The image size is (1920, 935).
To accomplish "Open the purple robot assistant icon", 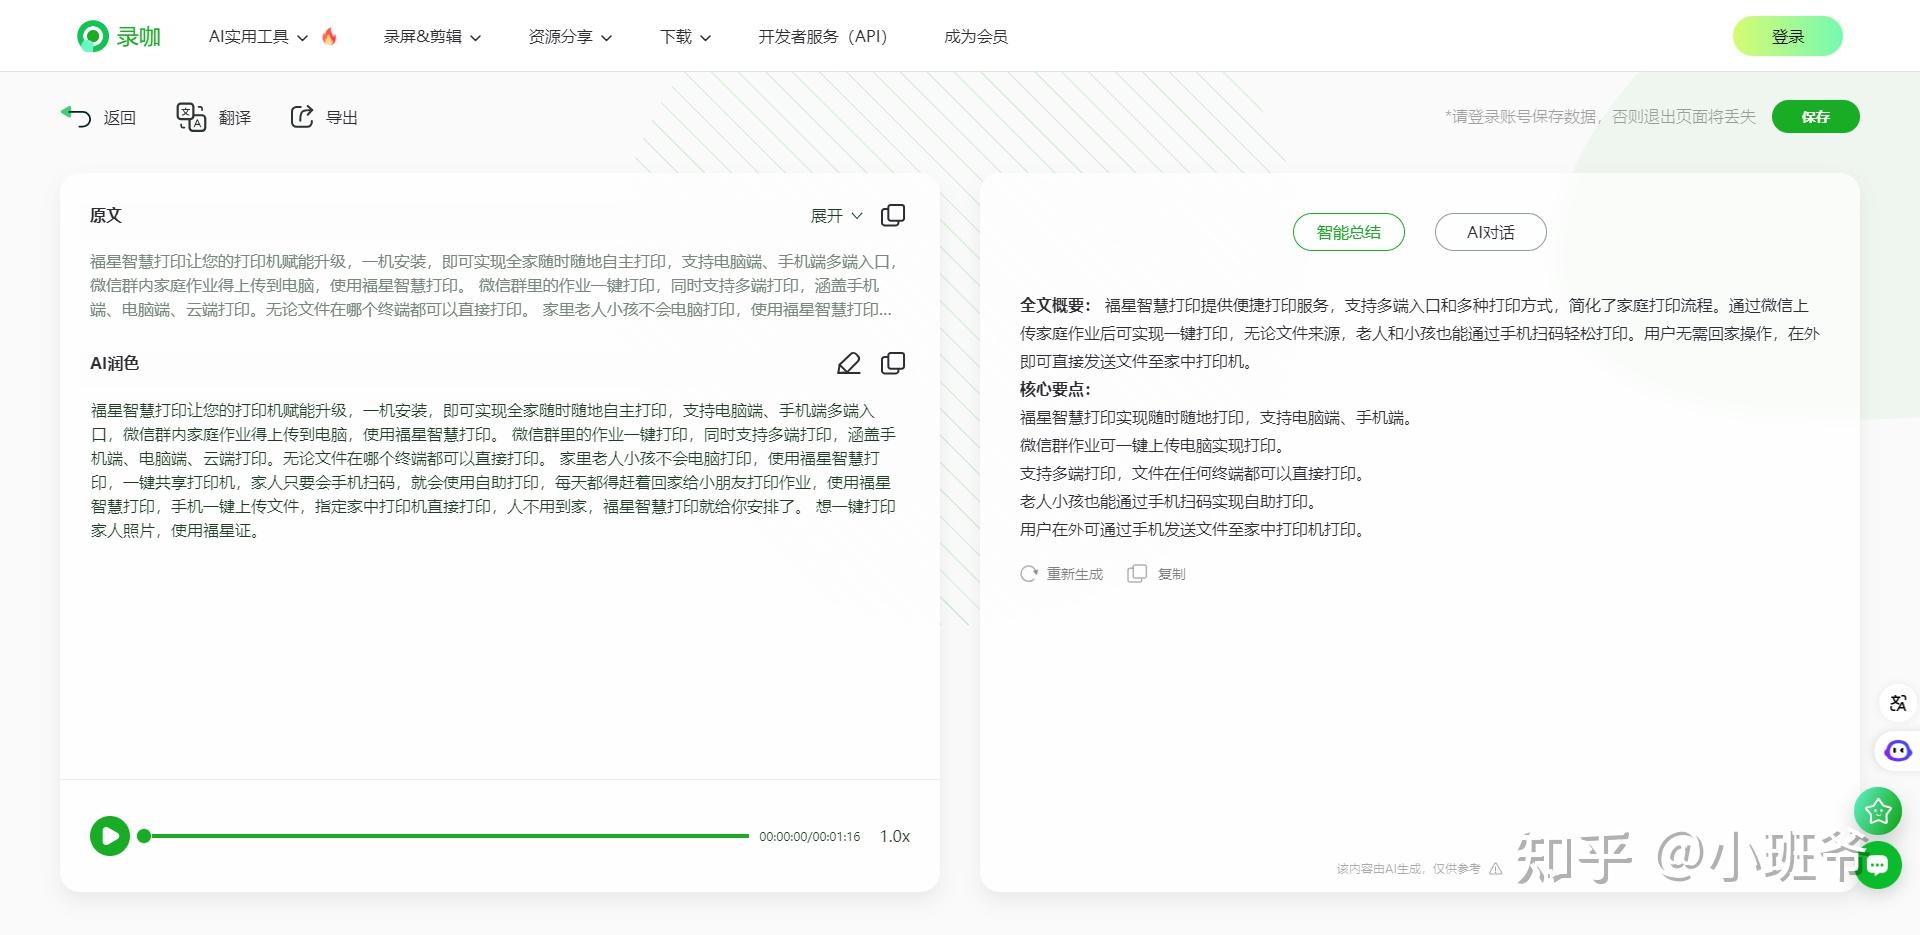I will pos(1898,751).
